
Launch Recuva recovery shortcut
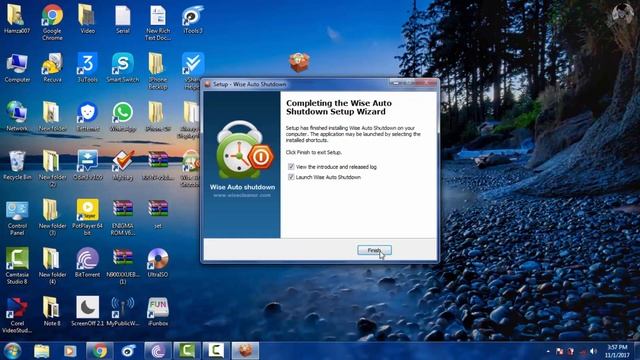pyautogui.click(x=52, y=68)
